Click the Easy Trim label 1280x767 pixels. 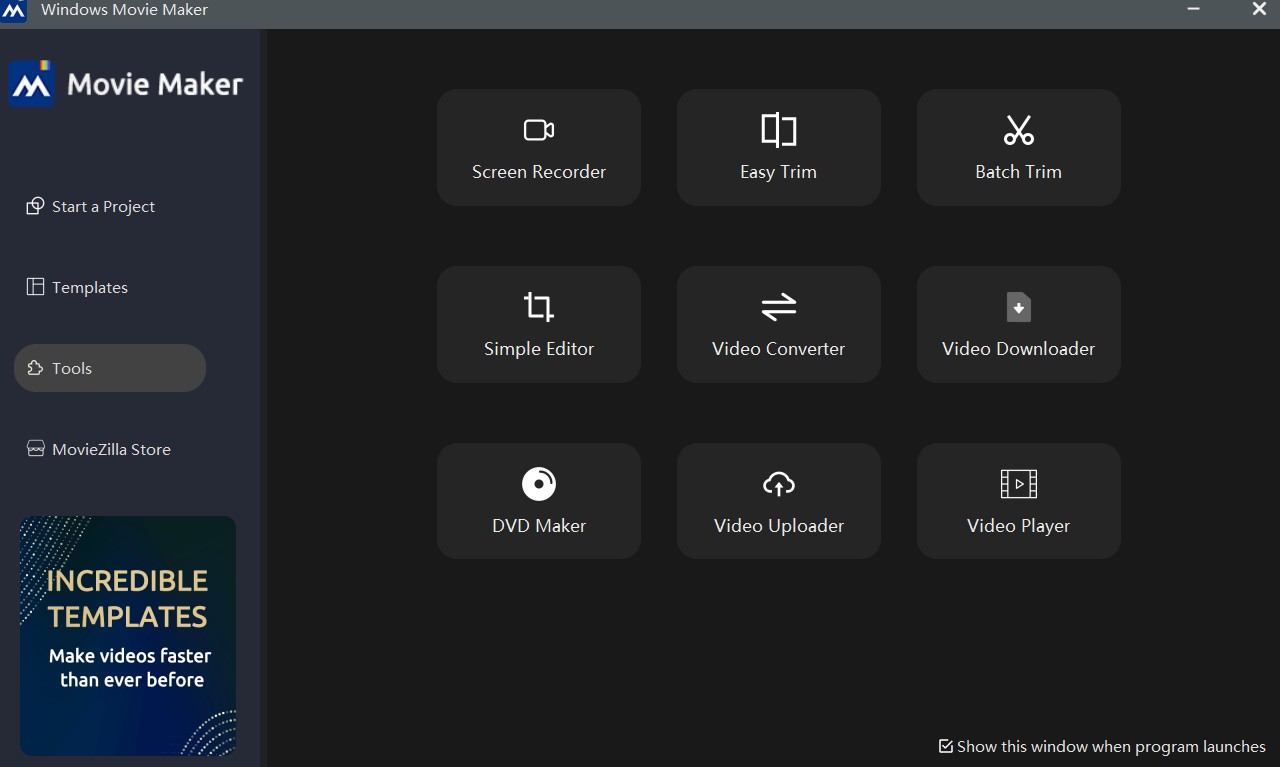[778, 172]
